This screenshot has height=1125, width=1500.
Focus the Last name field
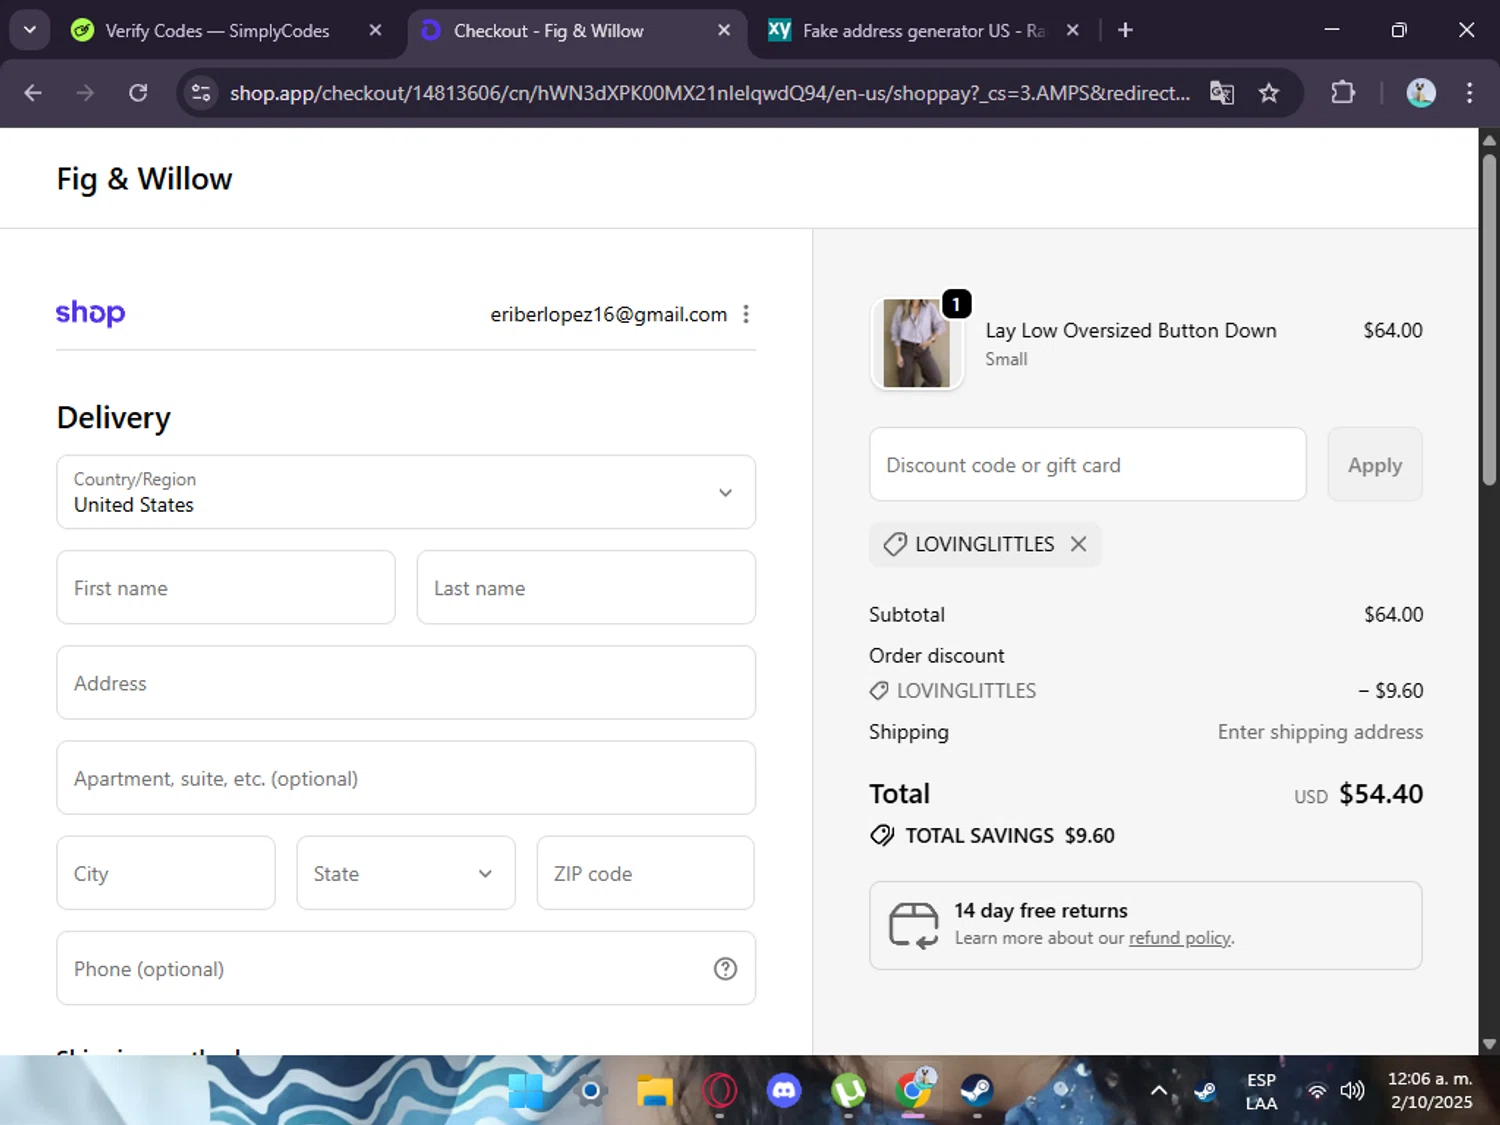pyautogui.click(x=586, y=587)
